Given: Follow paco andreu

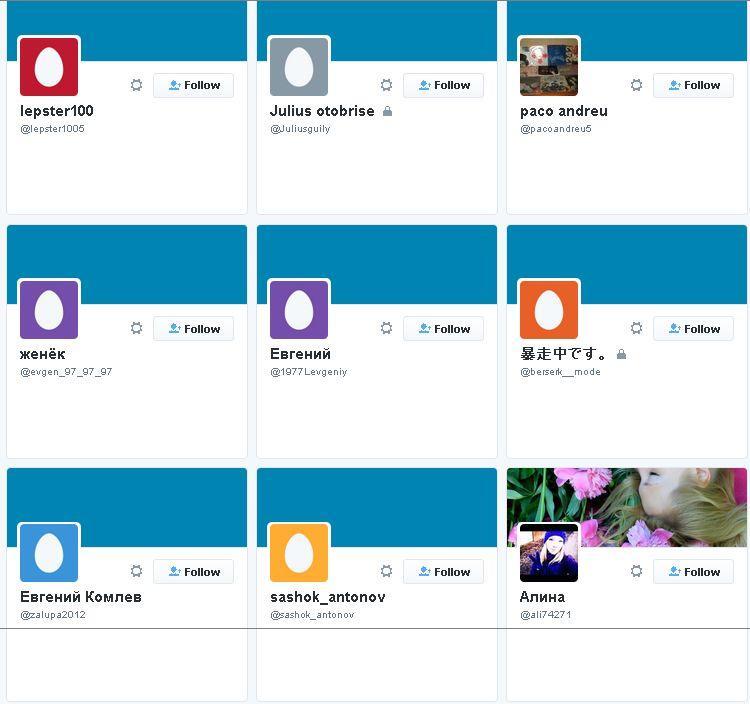Looking at the screenshot, I should pyautogui.click(x=694, y=86).
